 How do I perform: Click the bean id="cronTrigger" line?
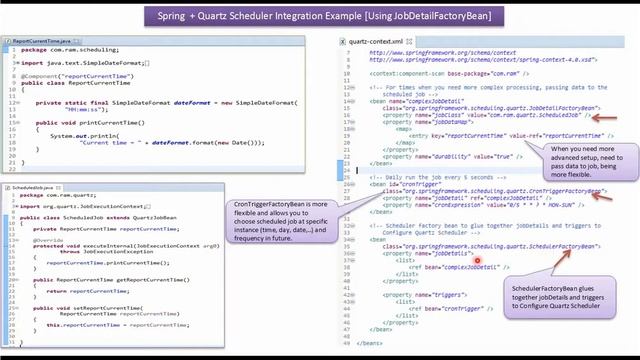click(405, 184)
